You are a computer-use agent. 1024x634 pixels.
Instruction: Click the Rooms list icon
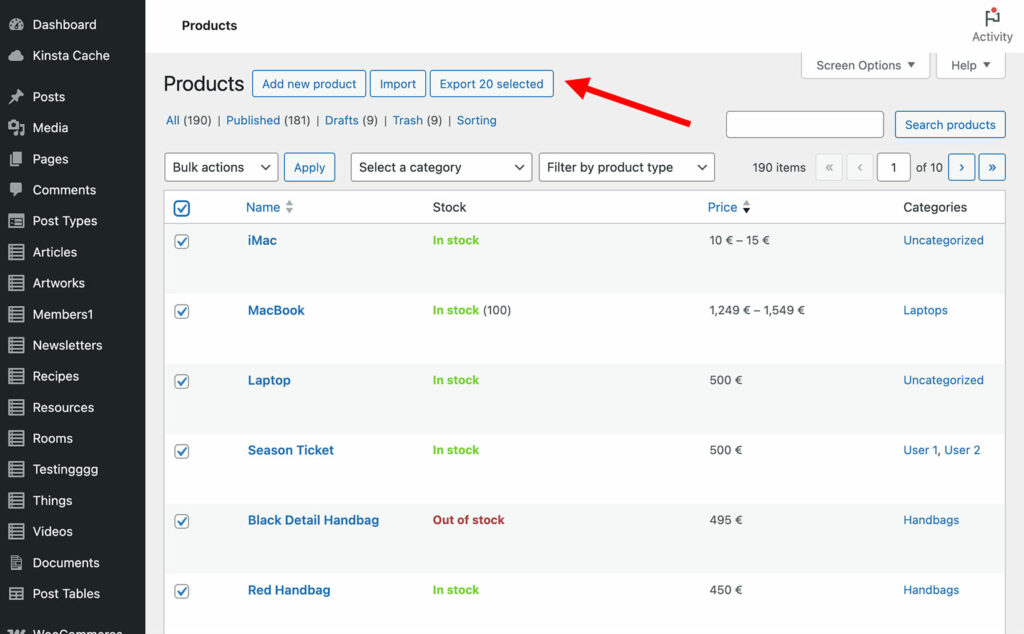(16, 438)
